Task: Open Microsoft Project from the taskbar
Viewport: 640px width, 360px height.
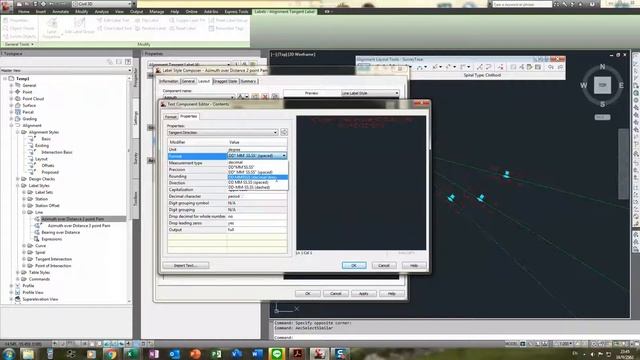Action: [x=216, y=354]
